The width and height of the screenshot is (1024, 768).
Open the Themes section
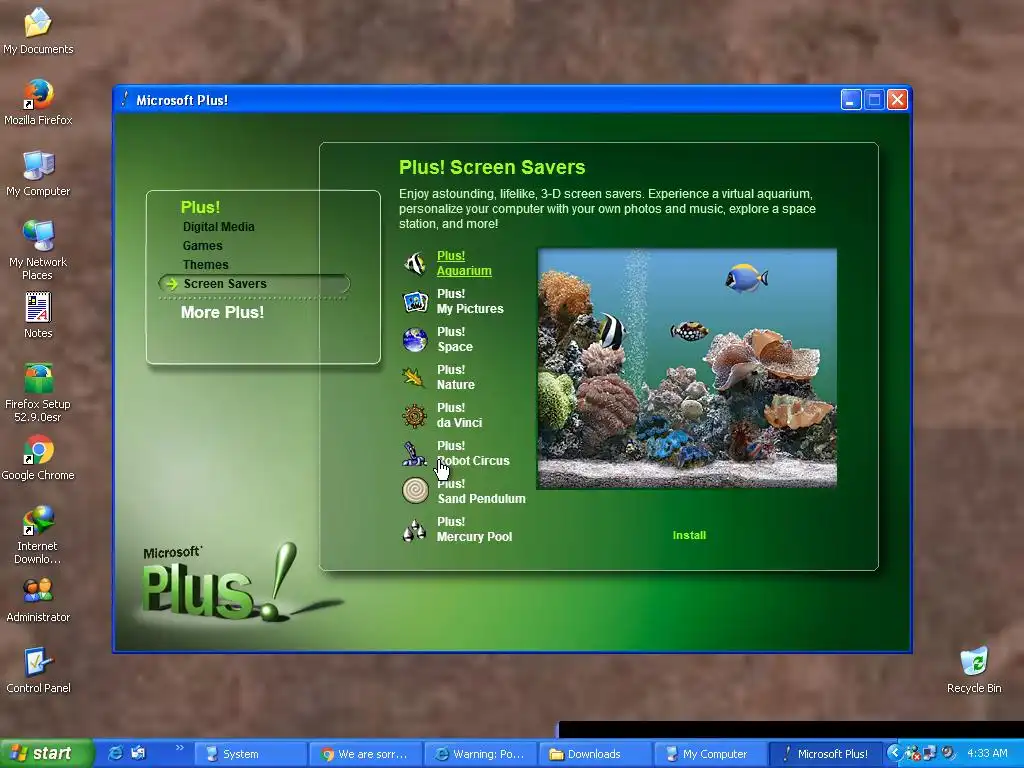[x=205, y=264]
